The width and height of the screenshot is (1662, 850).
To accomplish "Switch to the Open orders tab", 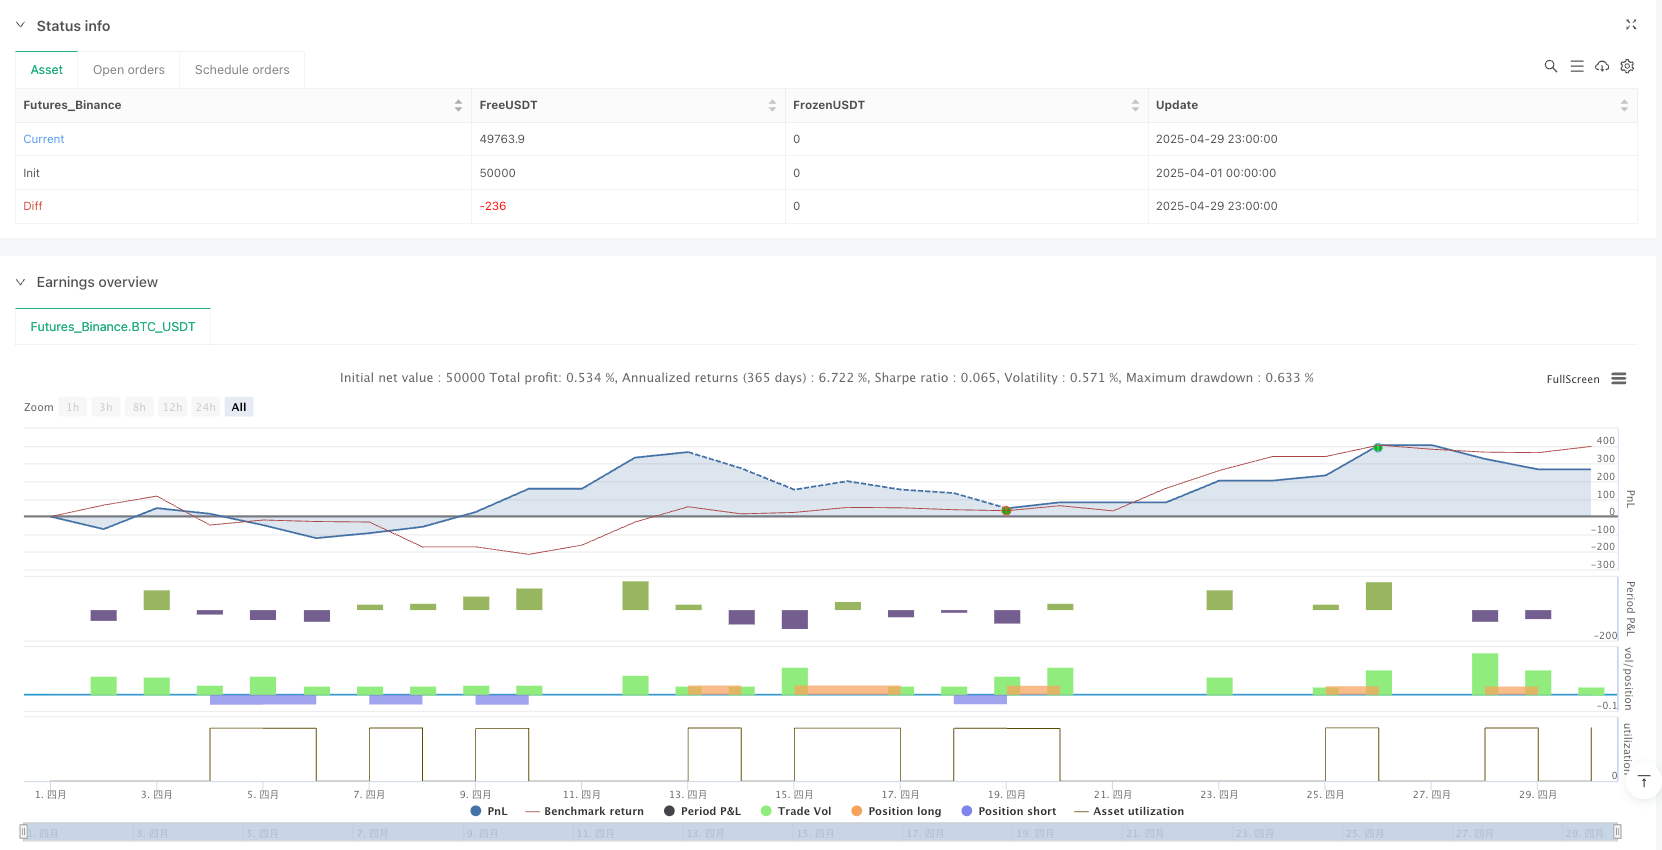I will click(x=128, y=70).
